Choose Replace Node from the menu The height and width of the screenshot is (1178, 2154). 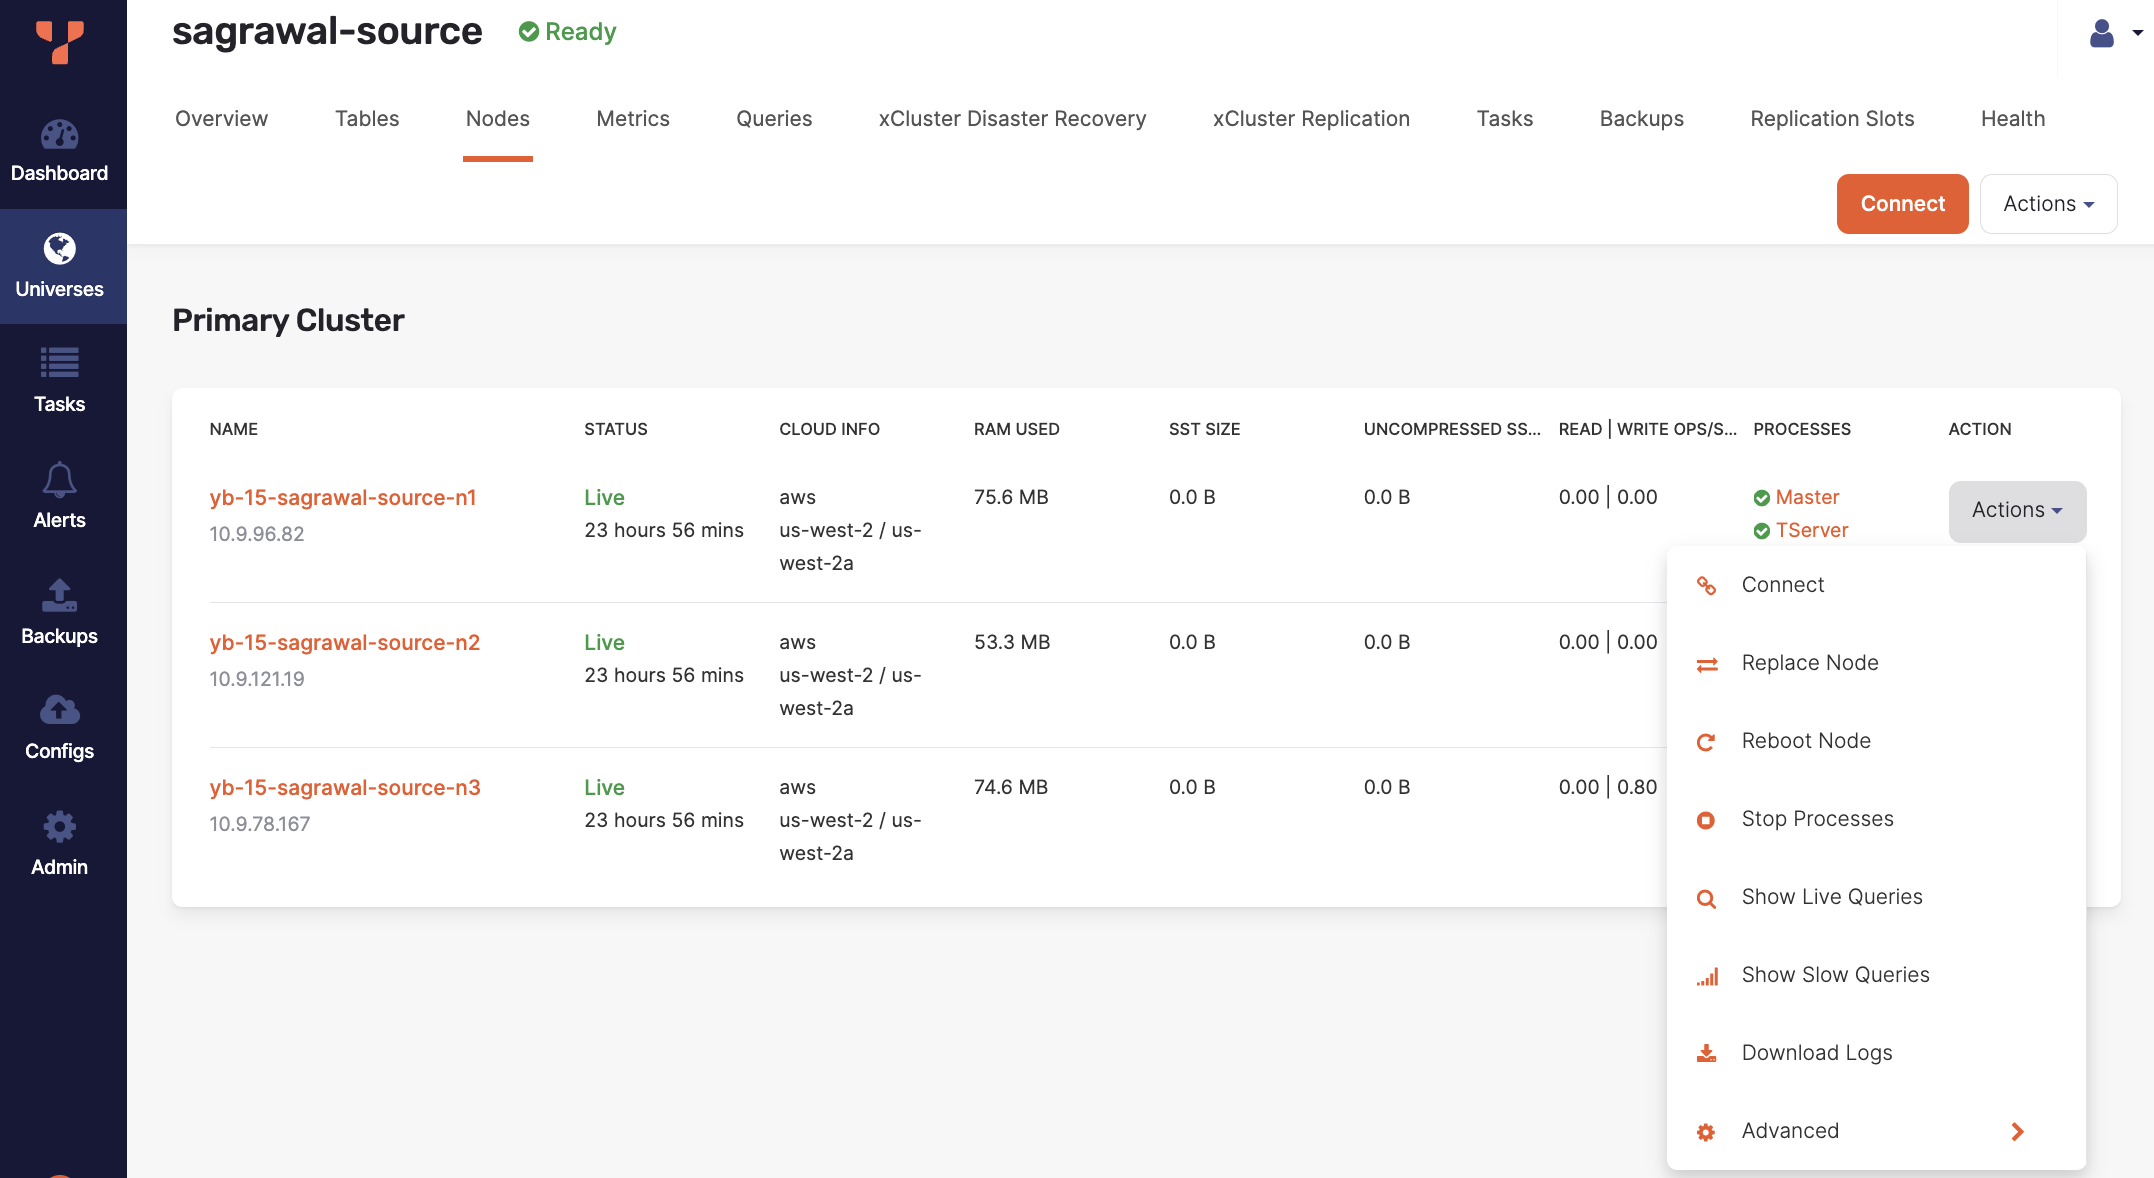tap(1809, 663)
